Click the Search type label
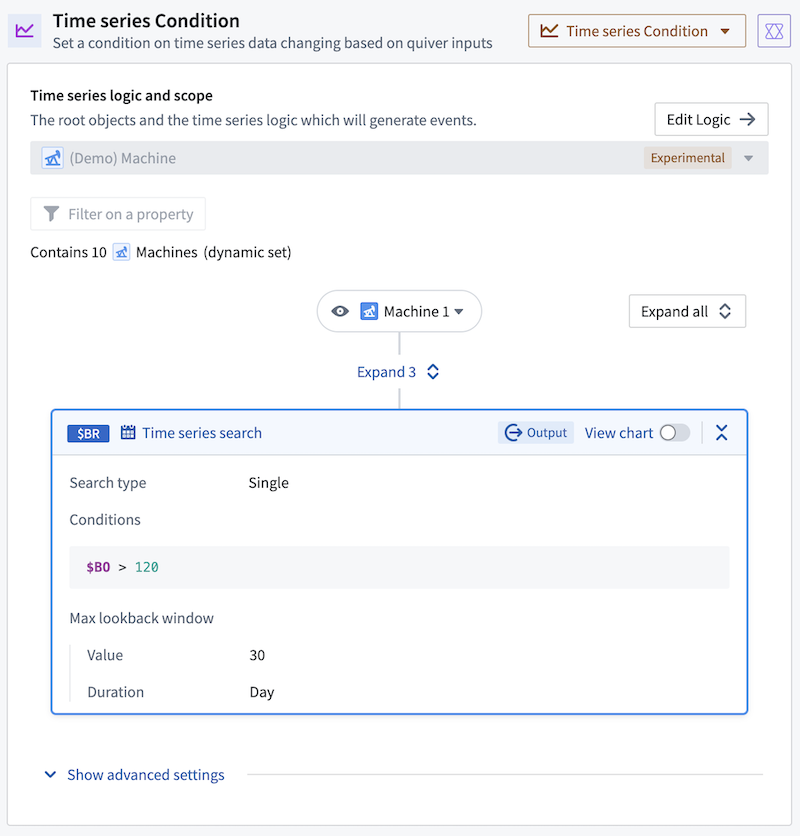This screenshot has width=800, height=836. [x=108, y=483]
